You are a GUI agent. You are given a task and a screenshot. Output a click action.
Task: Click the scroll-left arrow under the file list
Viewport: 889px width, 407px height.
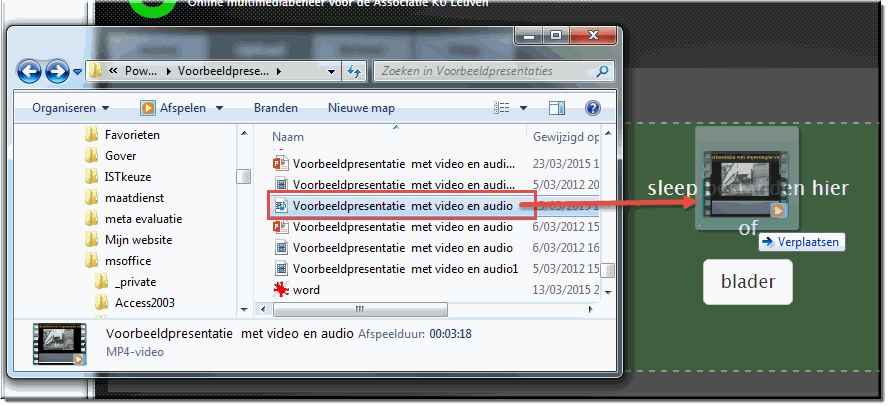pos(263,310)
